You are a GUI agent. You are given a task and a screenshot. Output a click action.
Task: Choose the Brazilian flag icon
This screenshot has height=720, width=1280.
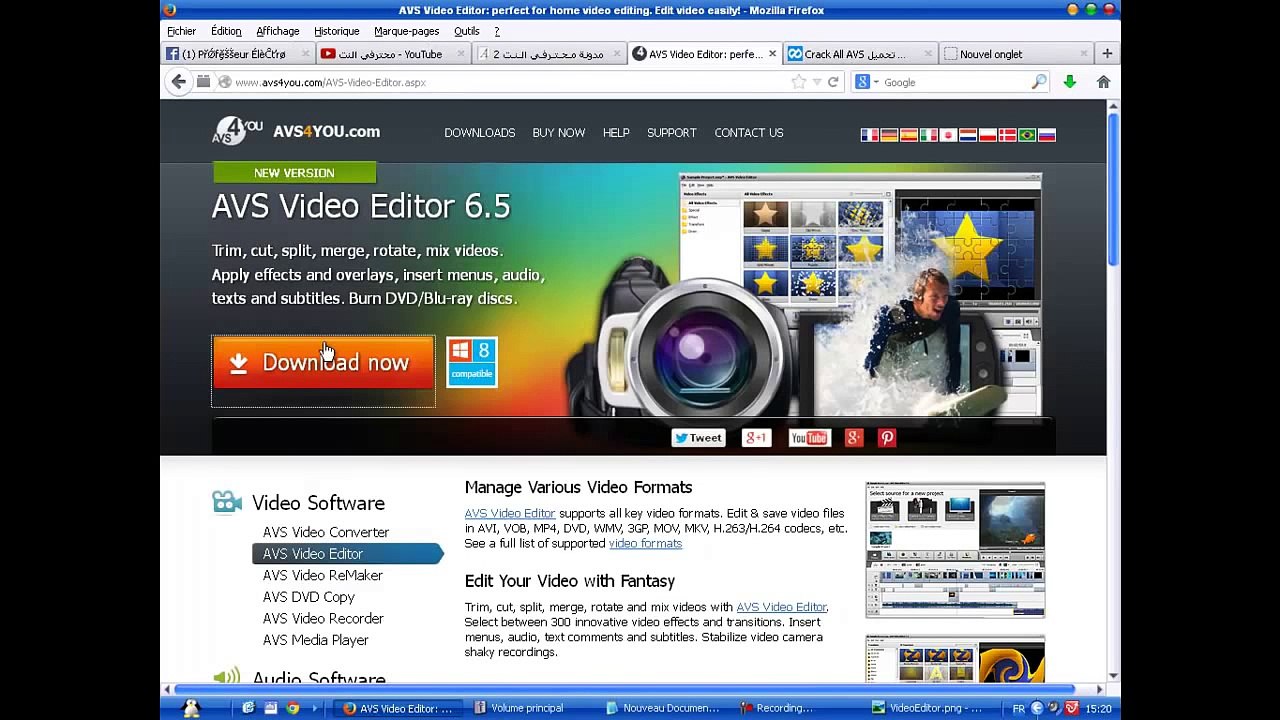1027,135
